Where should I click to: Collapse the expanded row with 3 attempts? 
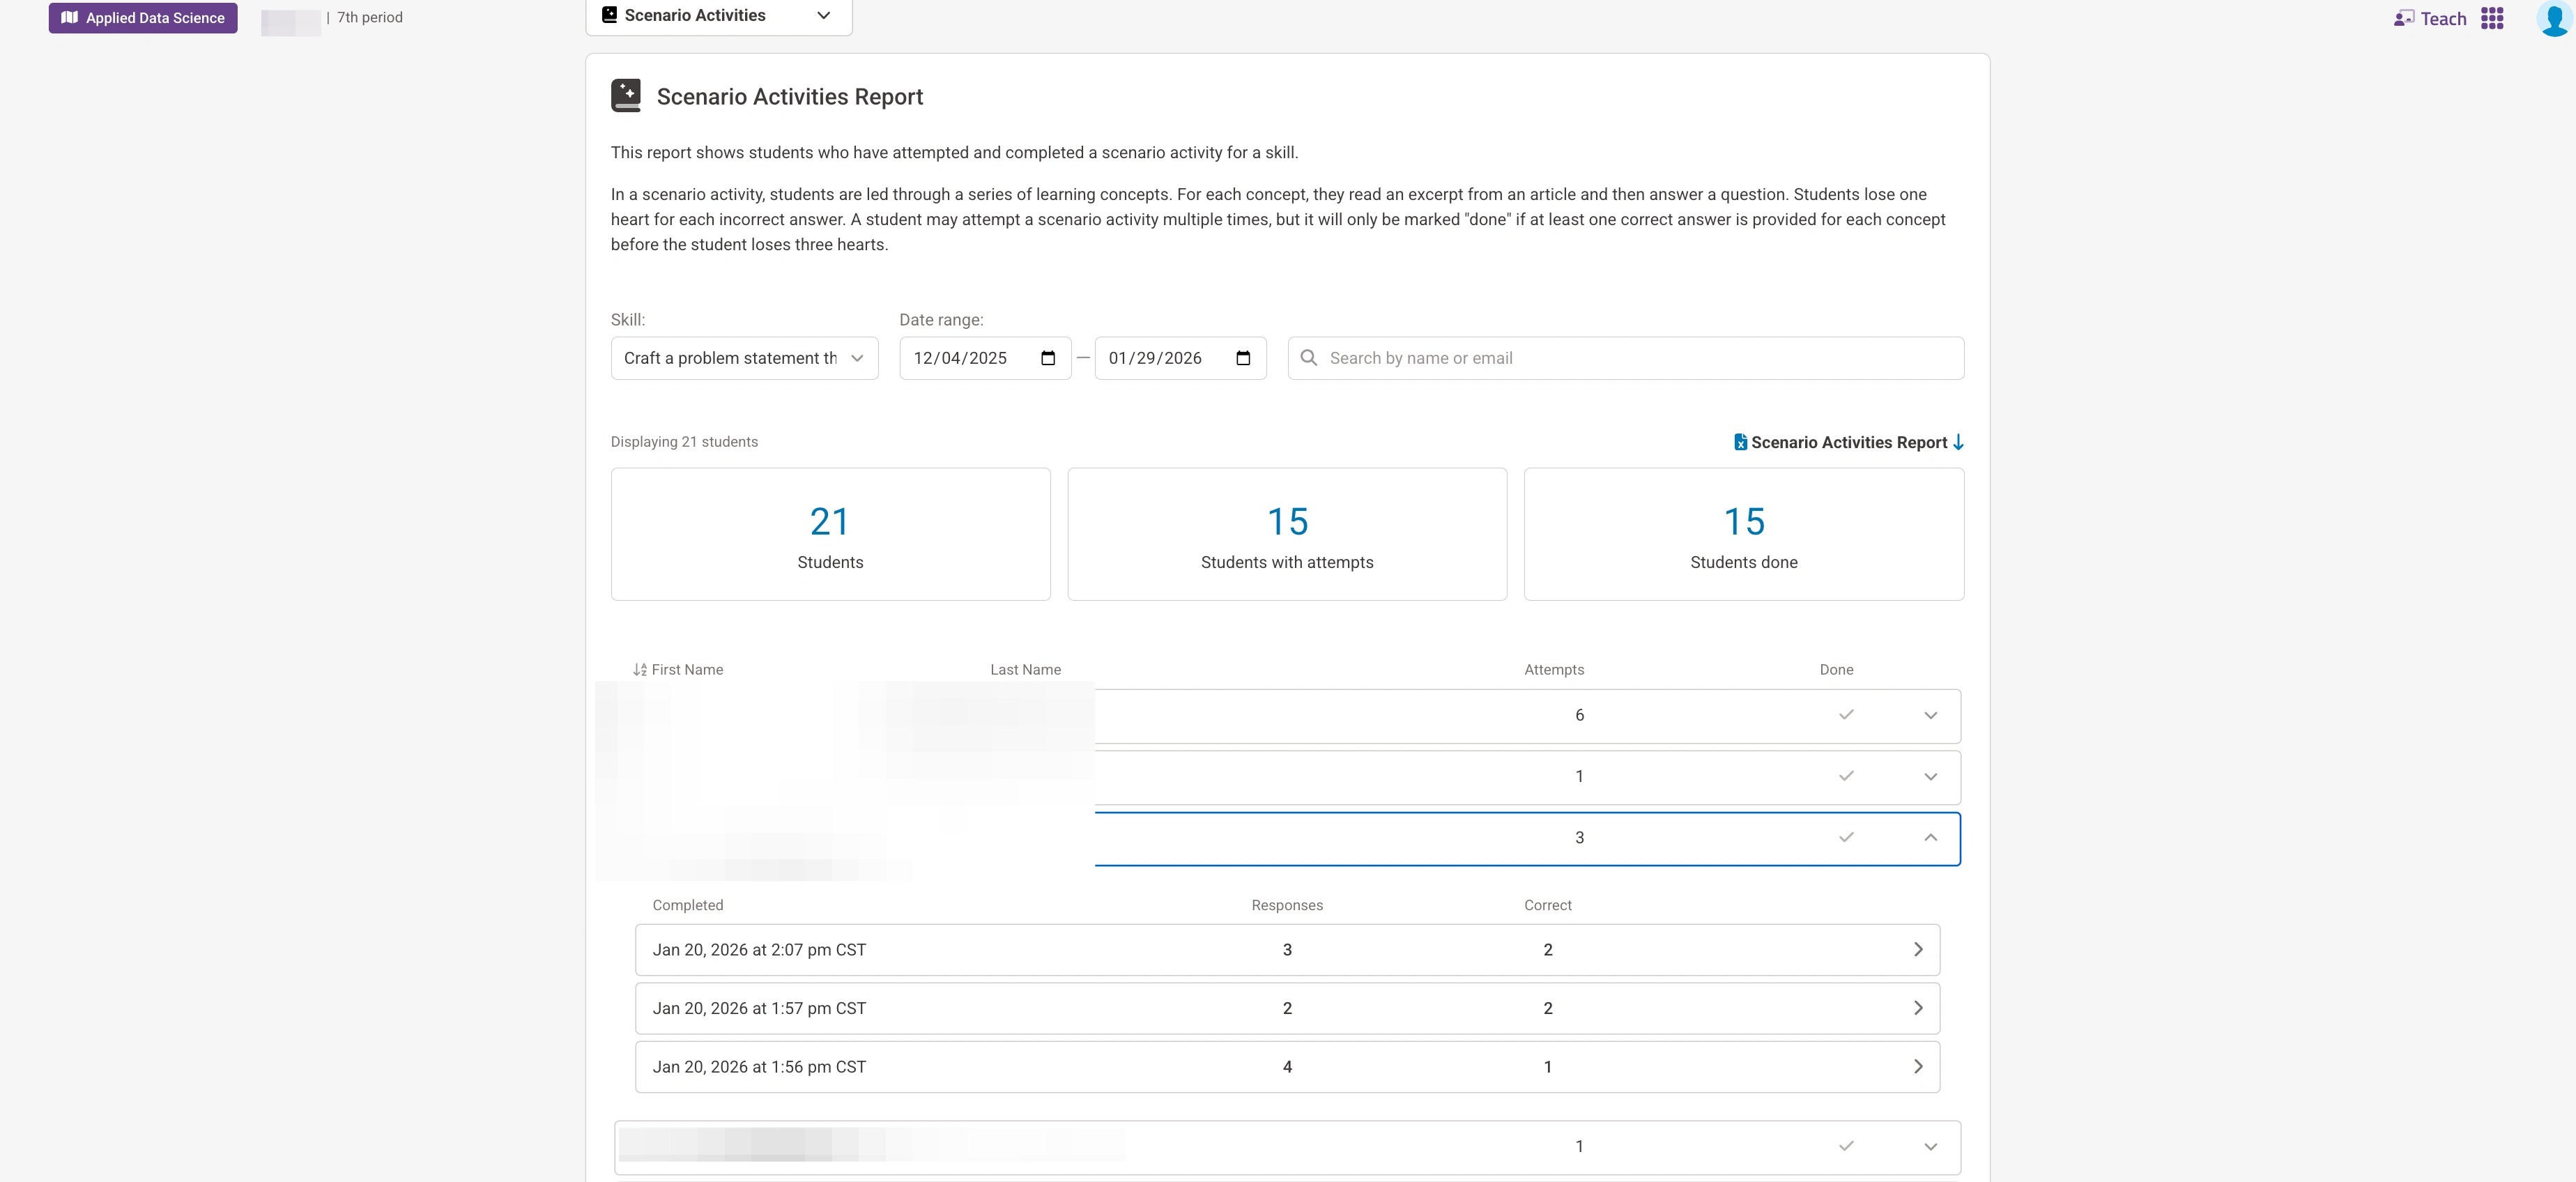coord(1930,838)
